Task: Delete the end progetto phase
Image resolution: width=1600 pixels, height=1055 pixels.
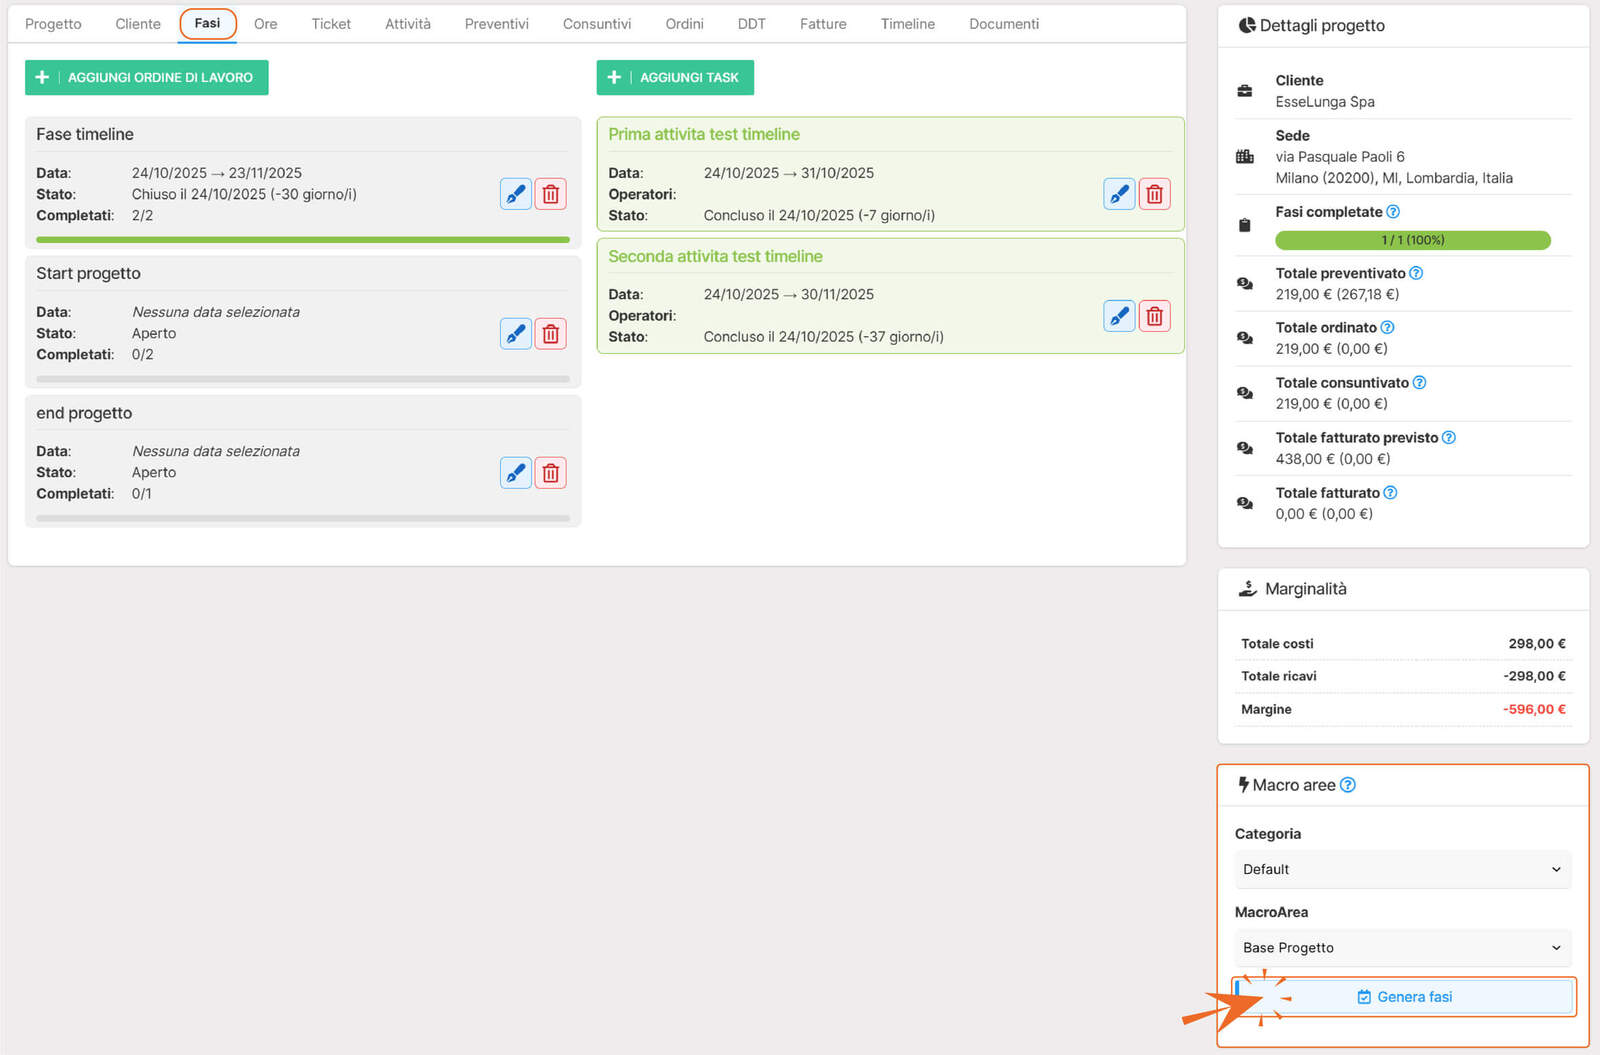Action: point(551,473)
